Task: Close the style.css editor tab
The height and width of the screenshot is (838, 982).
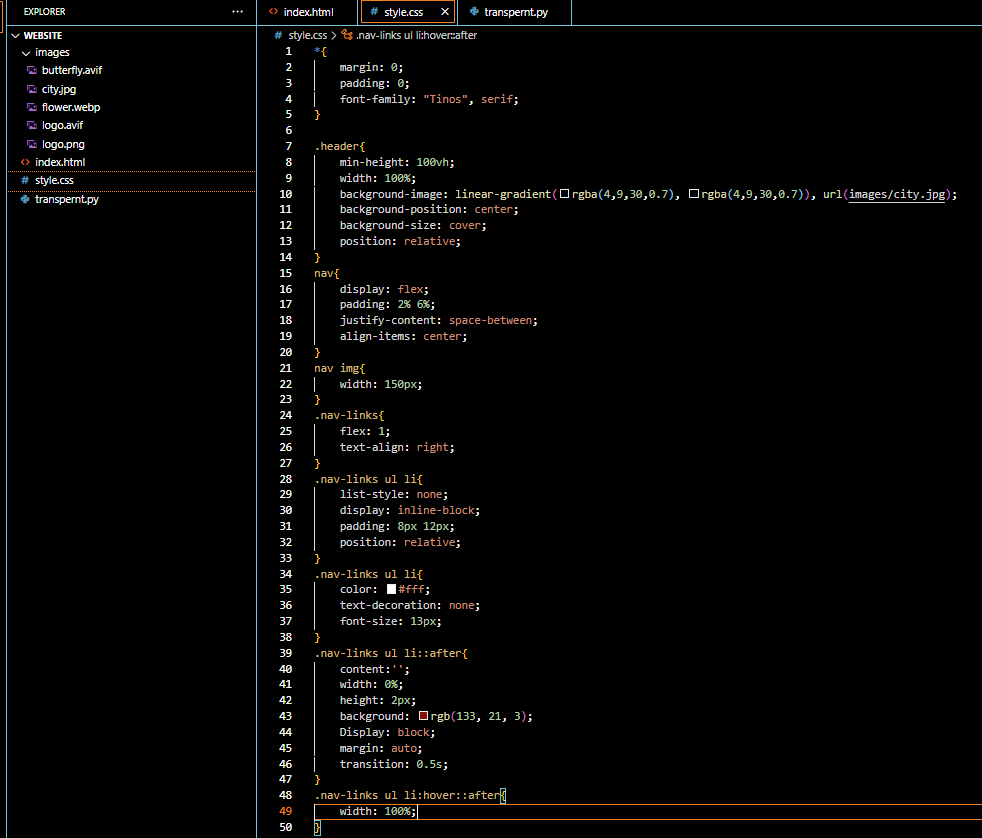Action: [444, 13]
